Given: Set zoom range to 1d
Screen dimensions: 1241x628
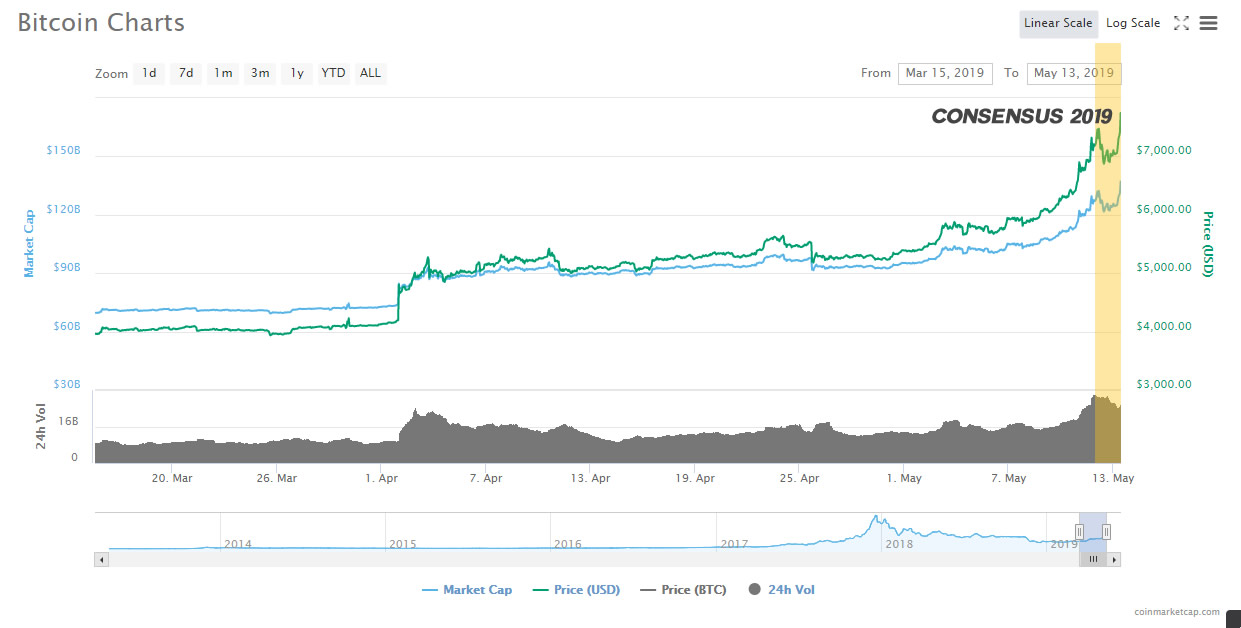Looking at the screenshot, I should pos(149,73).
